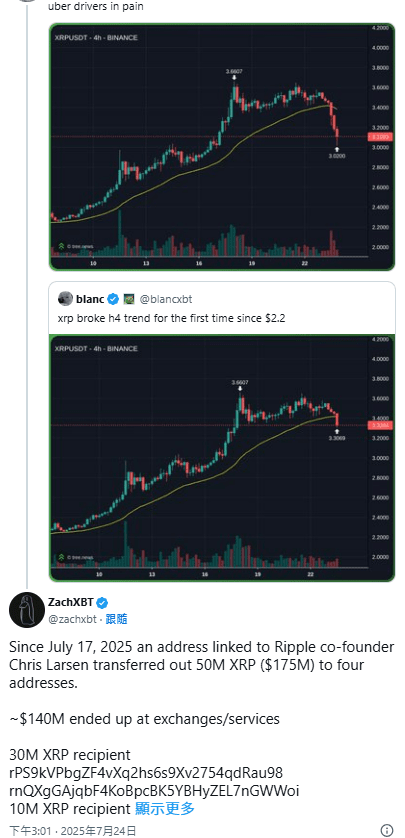
Task: Expand tweet with 顯示更多 link
Action: [x=165, y=809]
